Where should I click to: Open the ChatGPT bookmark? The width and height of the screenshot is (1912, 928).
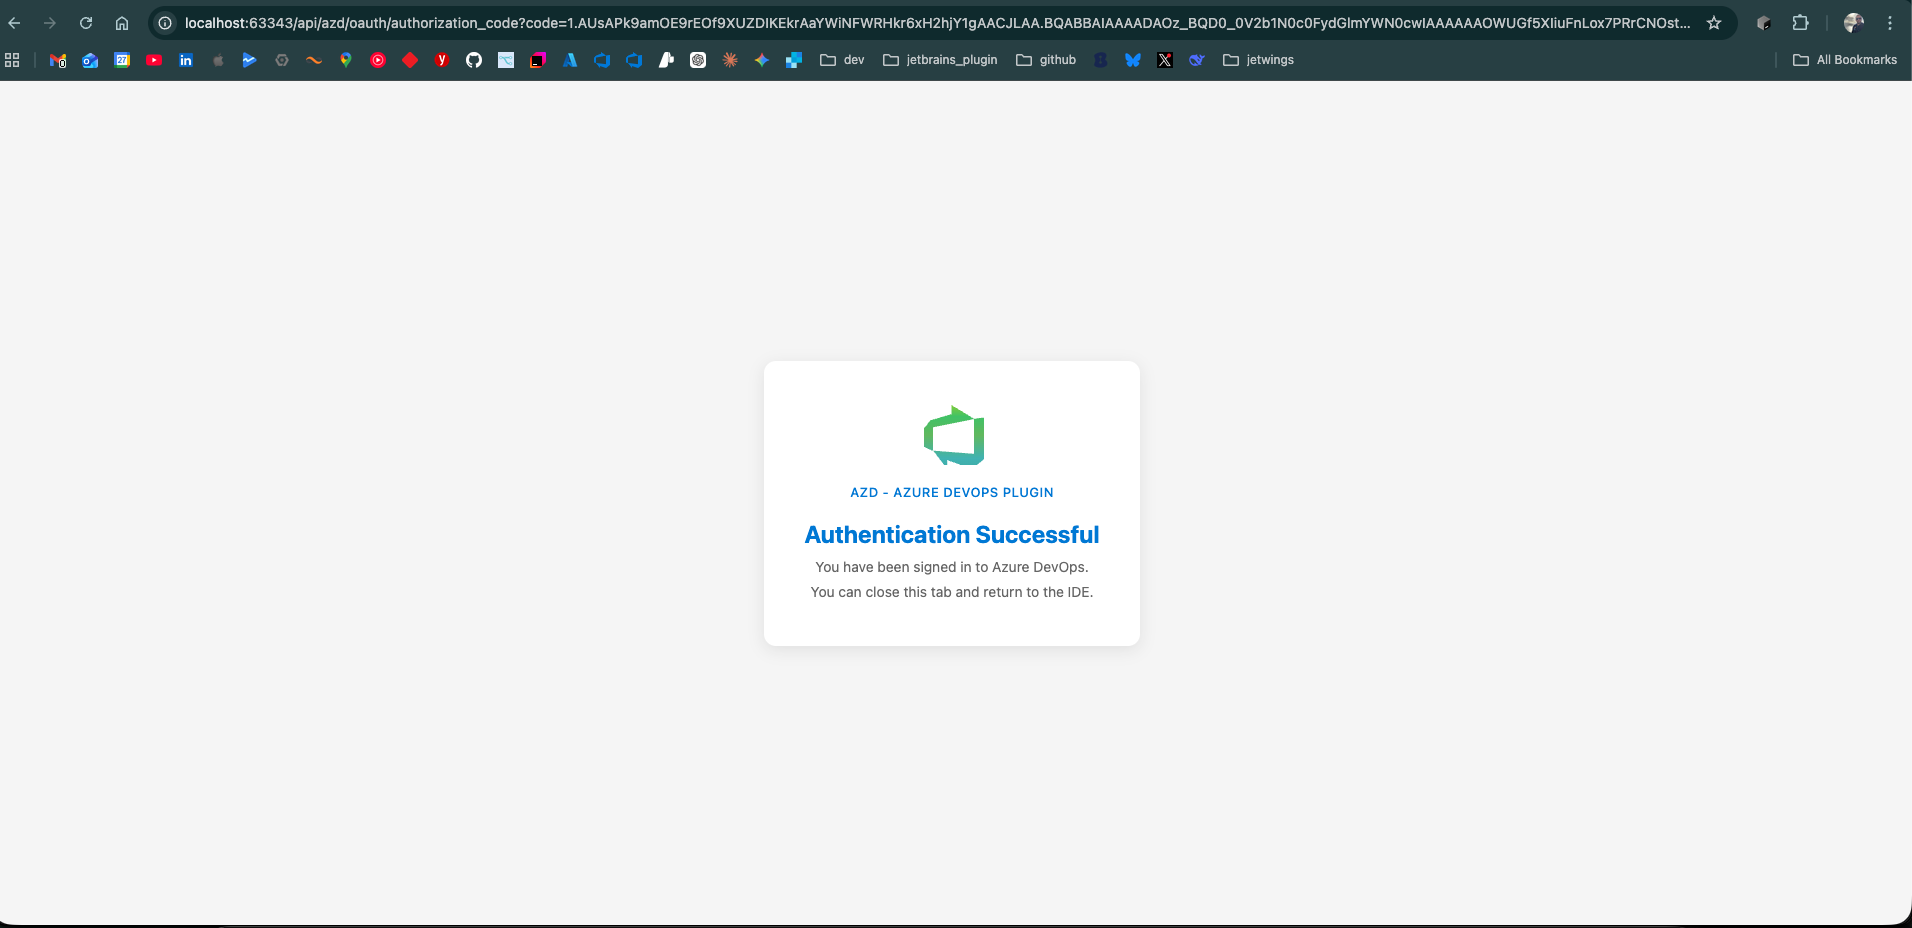tap(698, 60)
